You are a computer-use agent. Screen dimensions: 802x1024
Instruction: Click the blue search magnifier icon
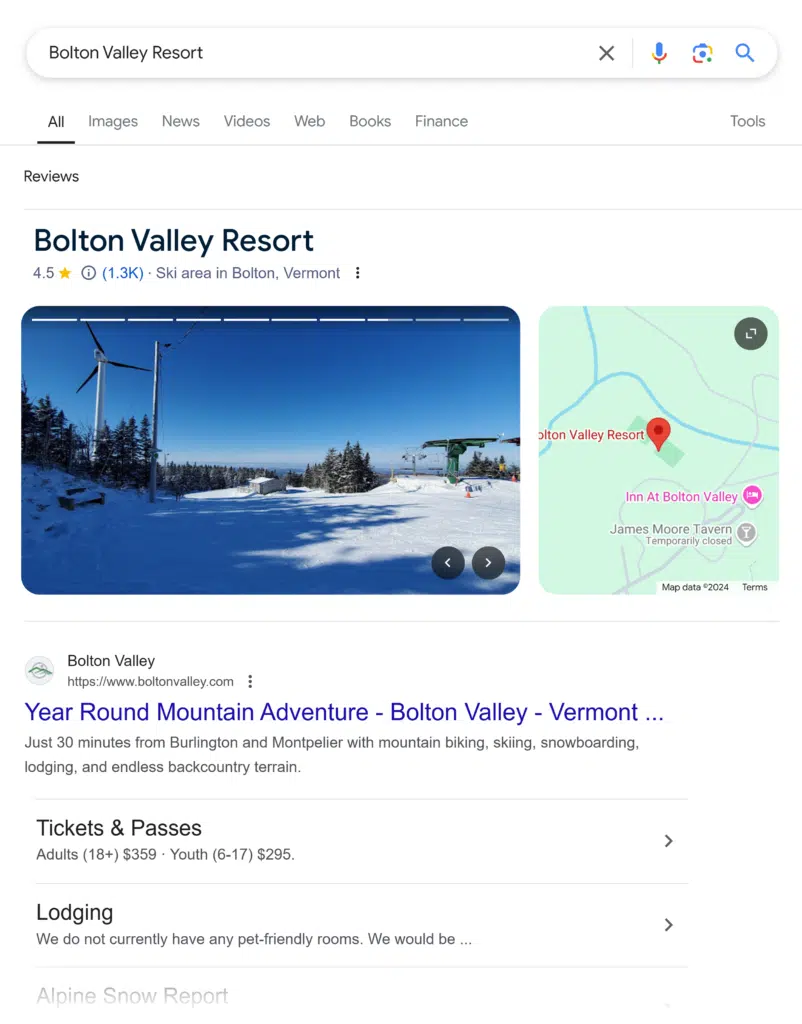pos(745,53)
